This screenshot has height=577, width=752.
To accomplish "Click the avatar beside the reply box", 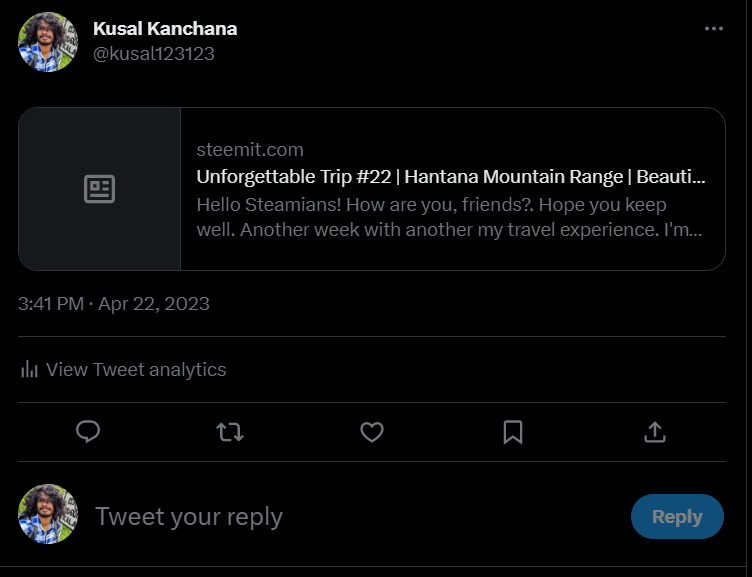I will tap(48, 515).
